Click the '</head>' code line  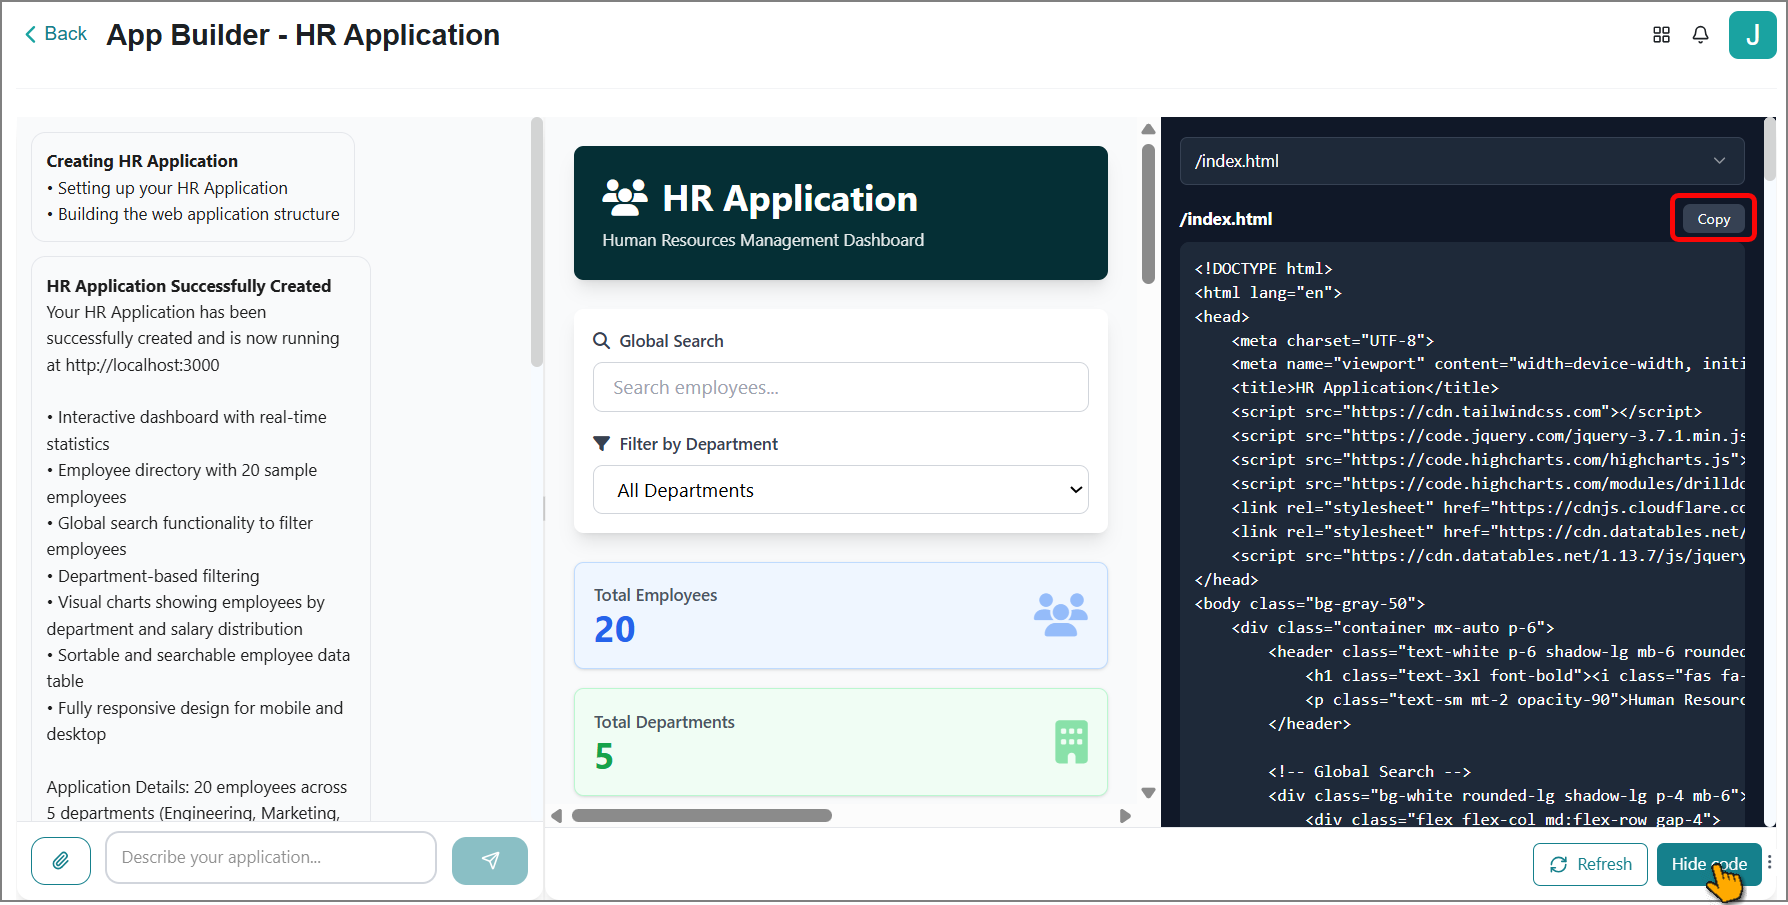[x=1226, y=580]
